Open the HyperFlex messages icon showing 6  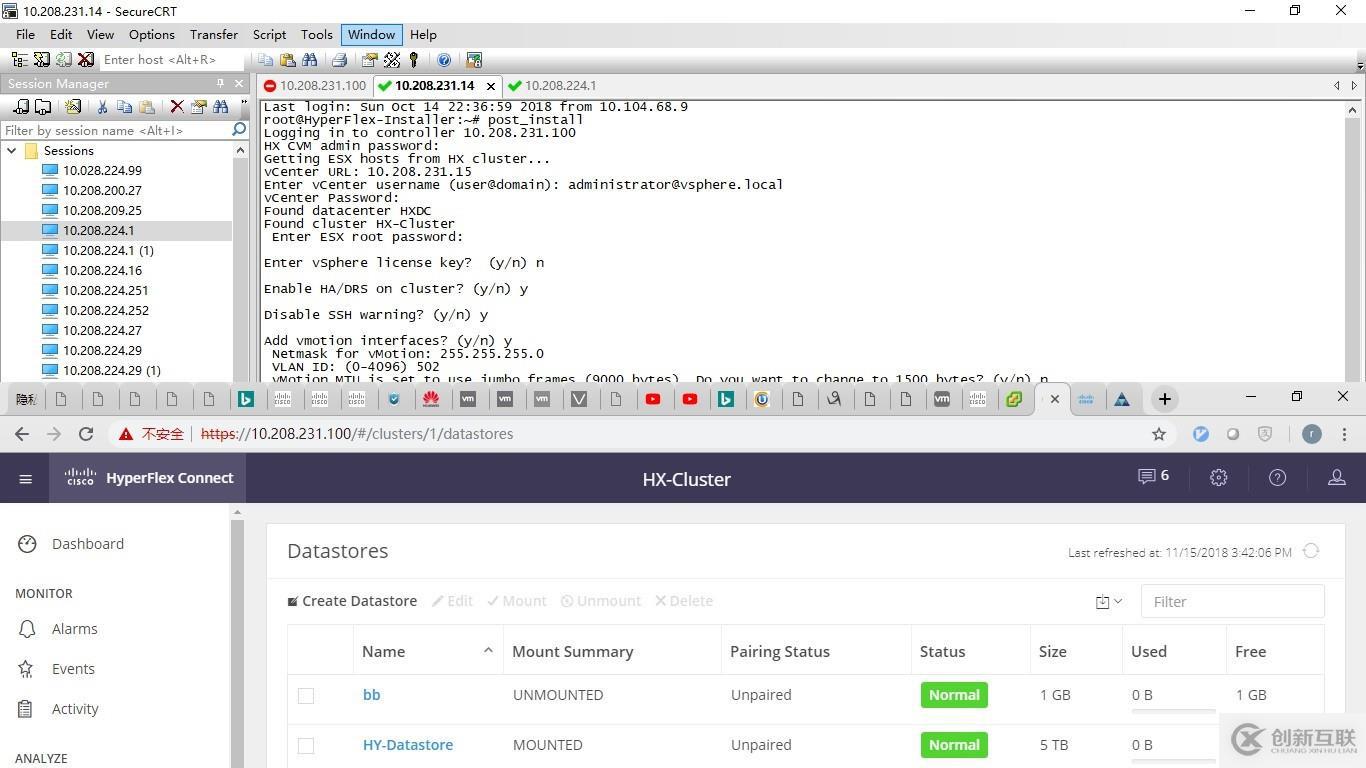click(x=1153, y=476)
